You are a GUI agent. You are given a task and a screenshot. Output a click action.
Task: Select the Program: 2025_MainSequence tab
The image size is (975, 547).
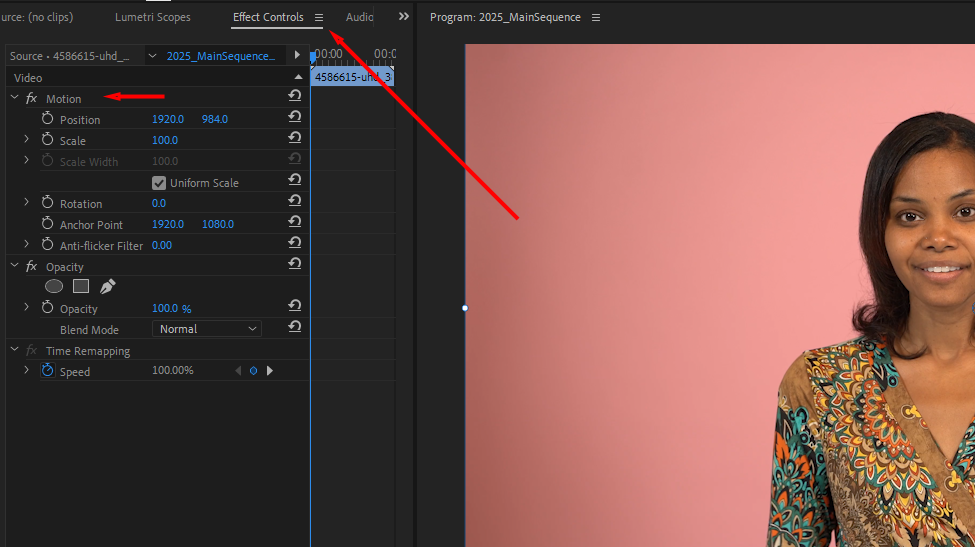coord(505,17)
